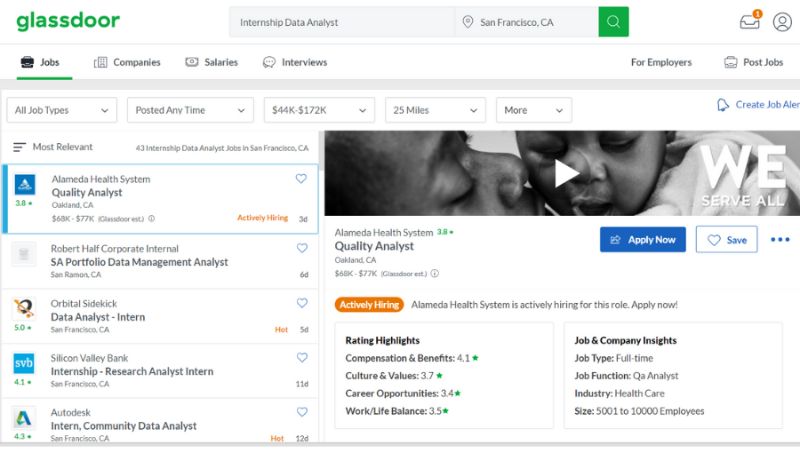Image resolution: width=800 pixels, height=450 pixels.
Task: Click the Rating Highlights heading
Action: point(382,340)
